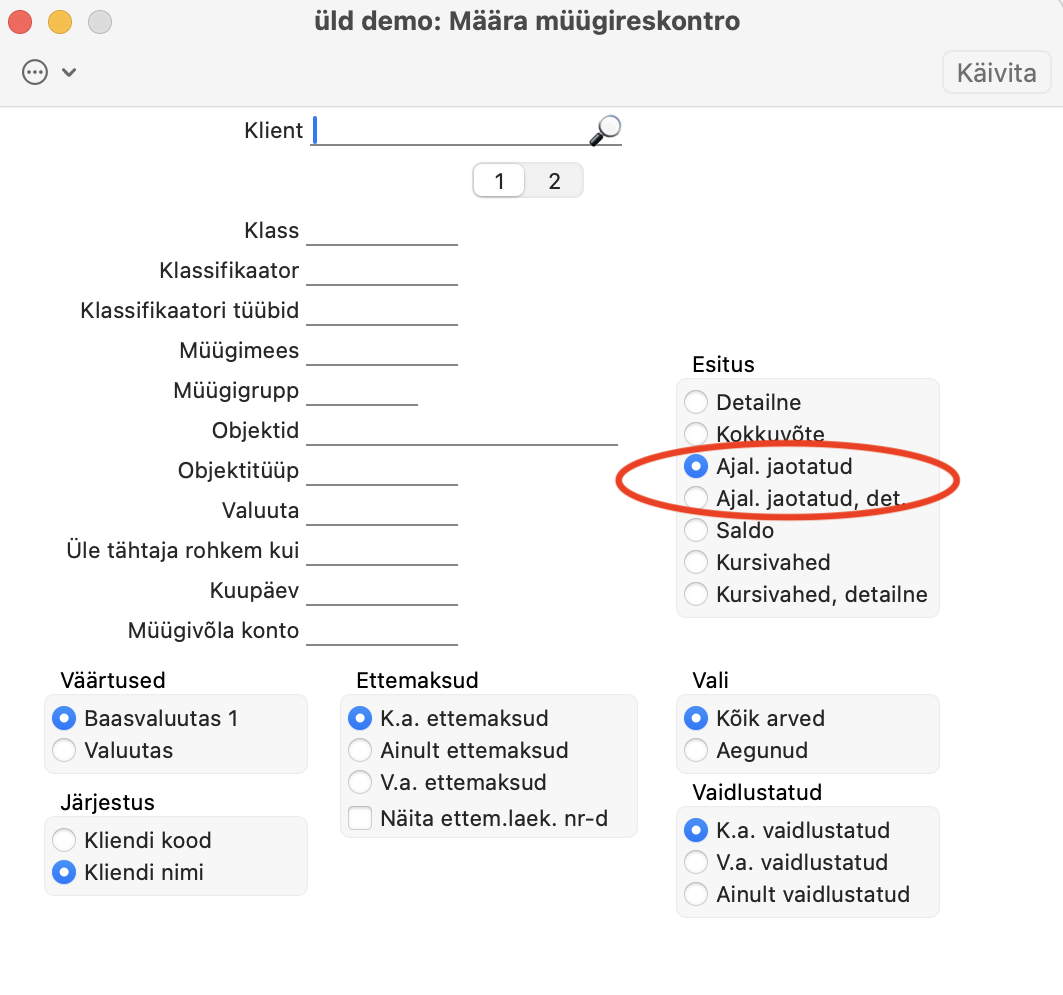Focus the Objektid text field
Image resolution: width=1063 pixels, height=995 pixels.
pos(461,431)
